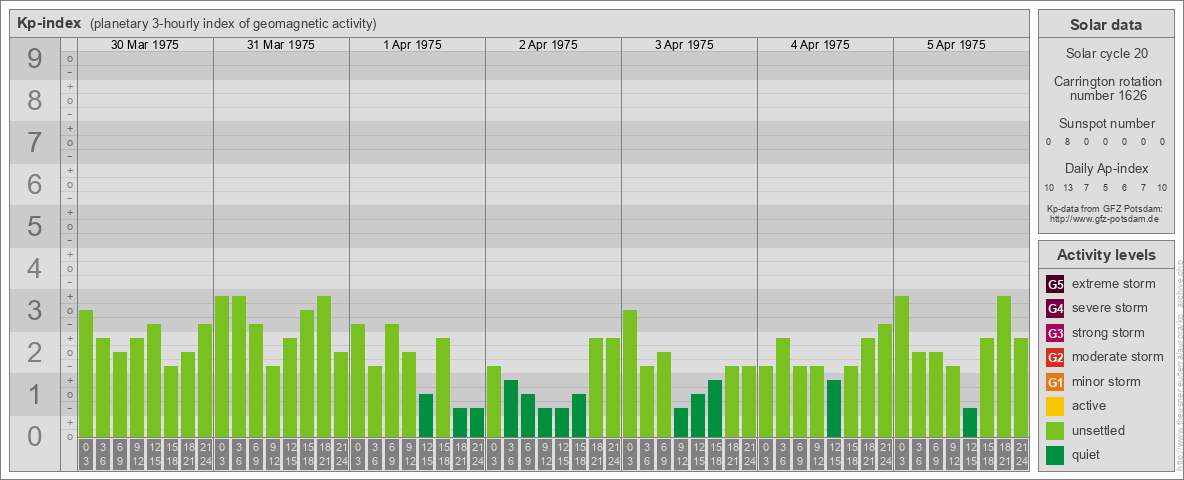Click the 'Kp-data from GFZ Potsdam:' text
1184x480 pixels.
tap(1106, 209)
